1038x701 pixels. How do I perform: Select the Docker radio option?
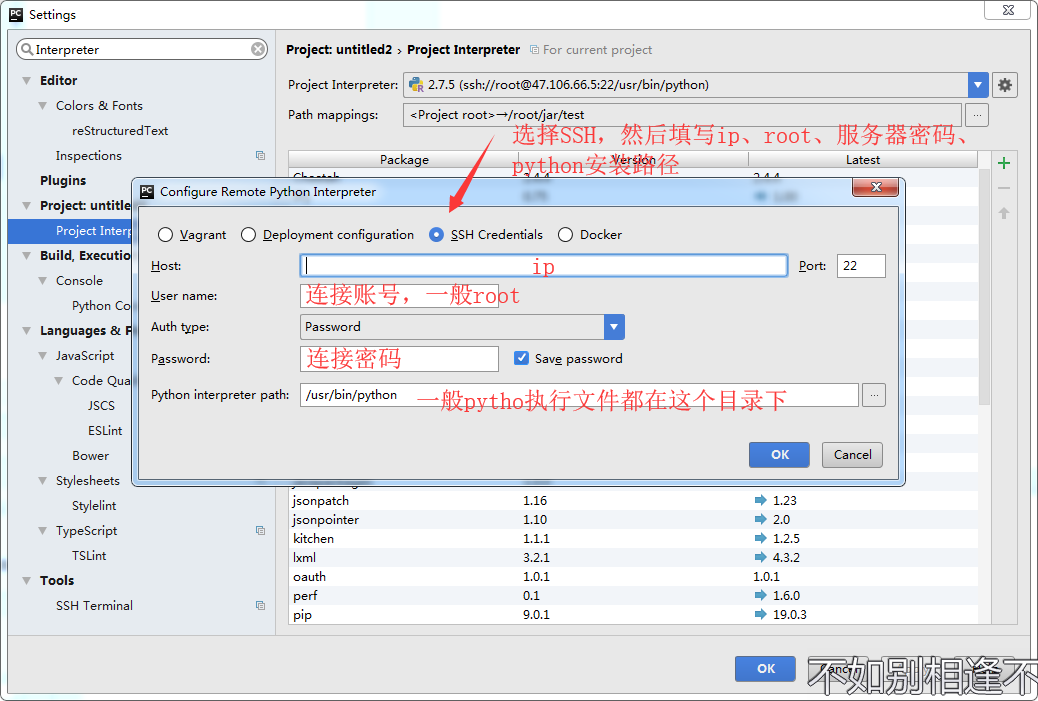565,234
